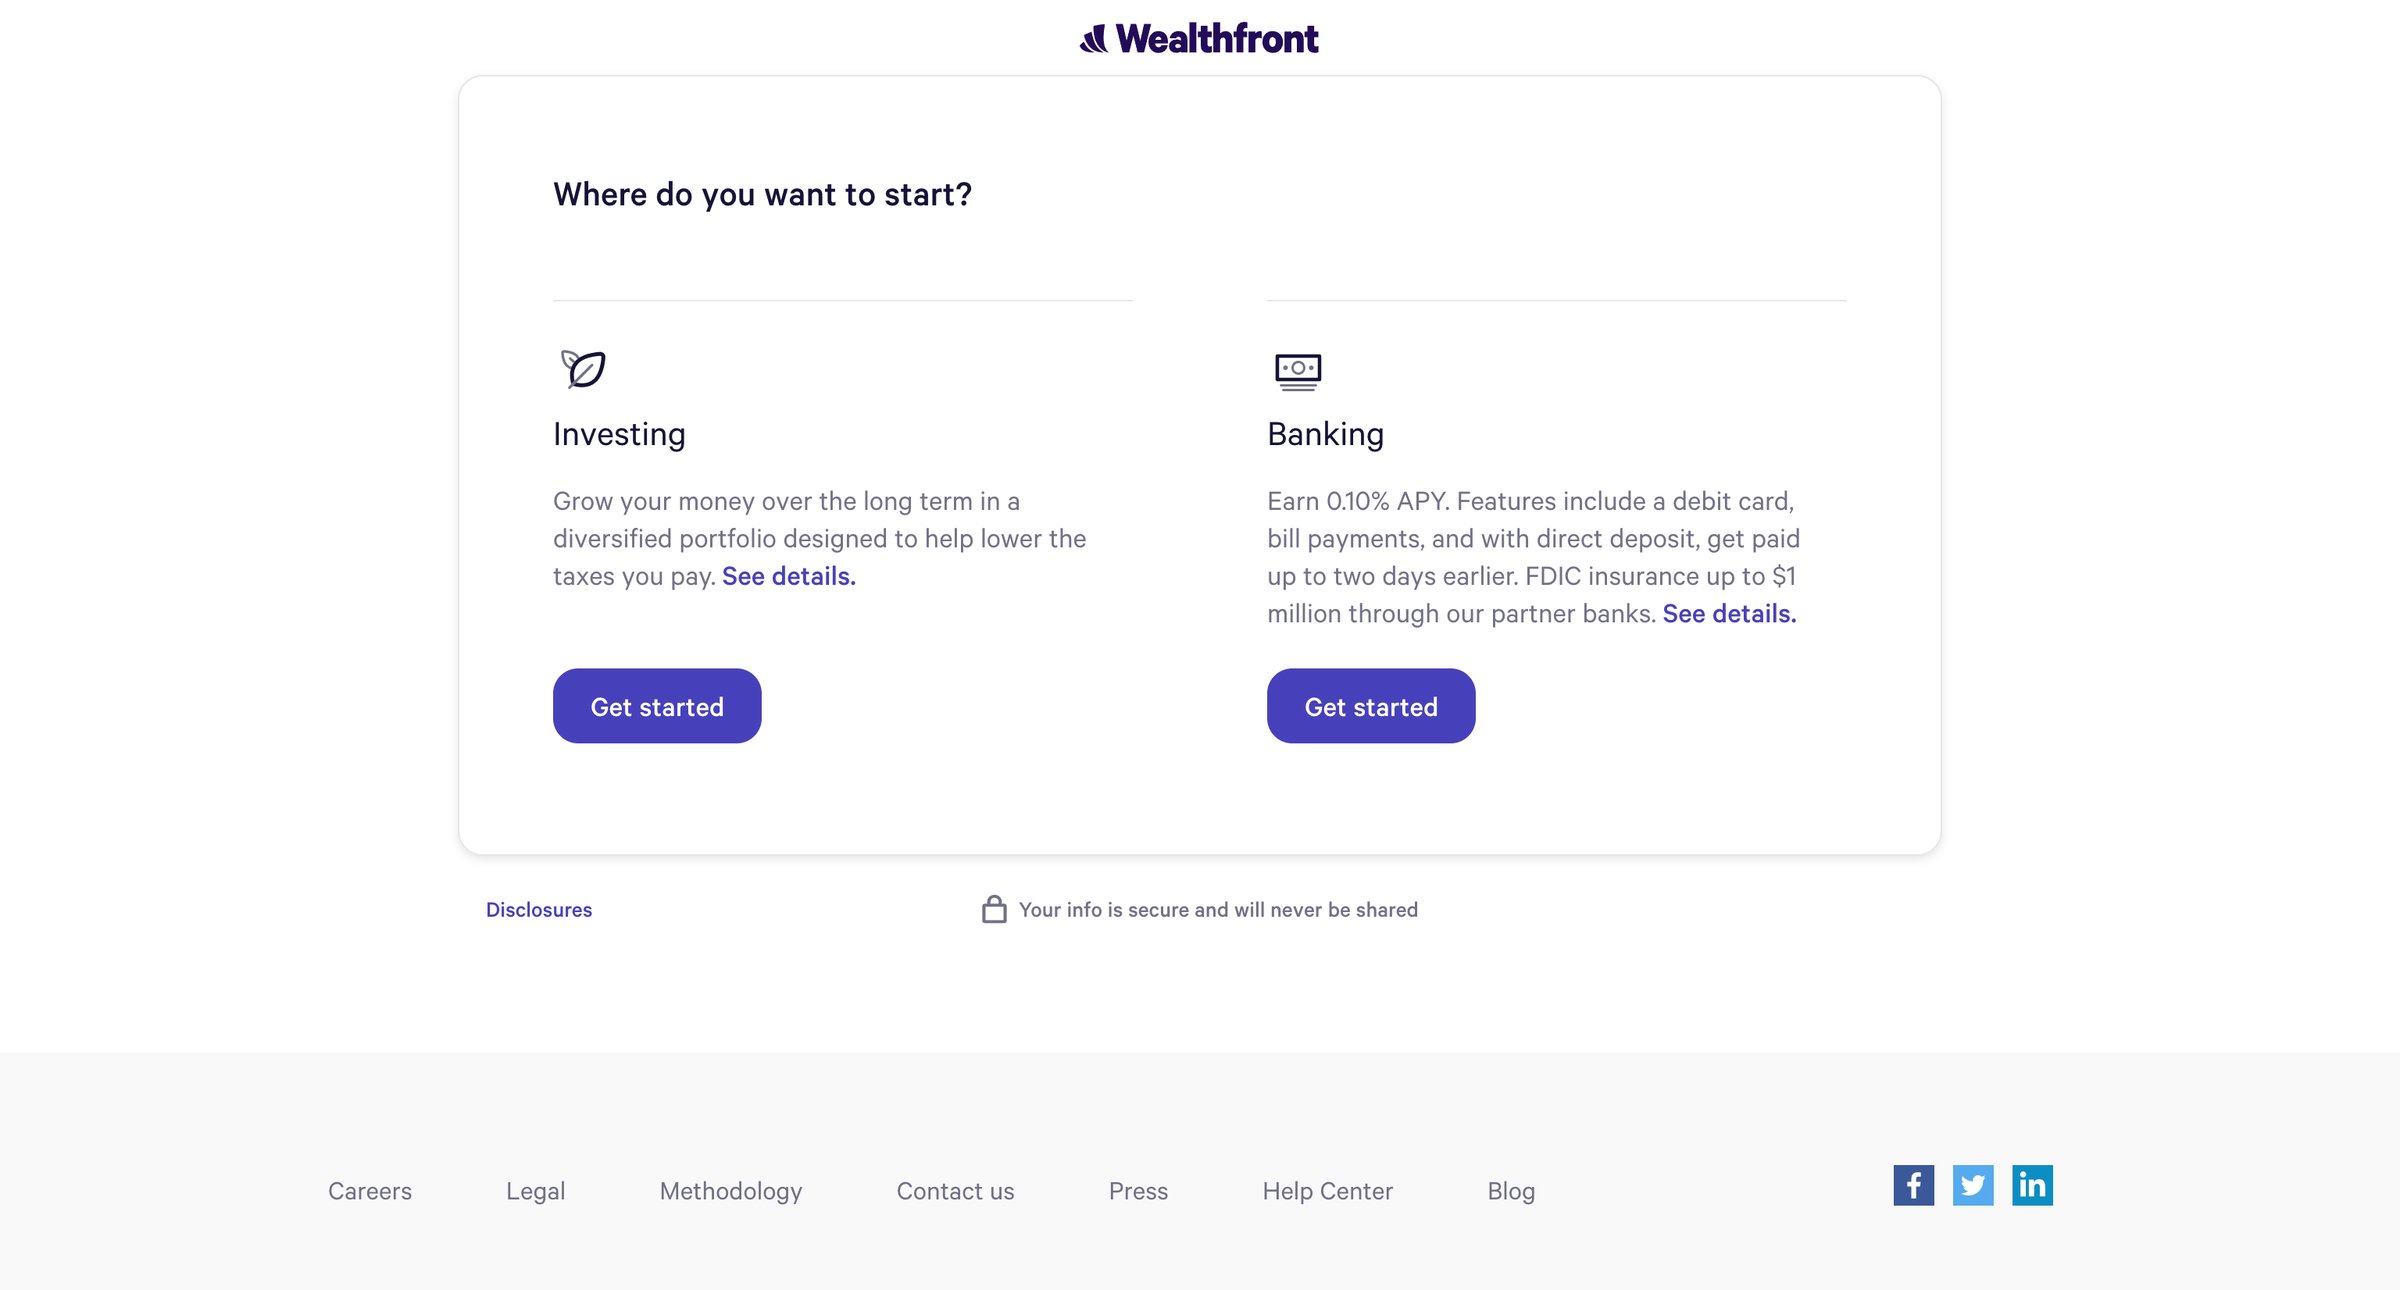Click the padlock security icon
The image size is (2400, 1290).
(994, 909)
